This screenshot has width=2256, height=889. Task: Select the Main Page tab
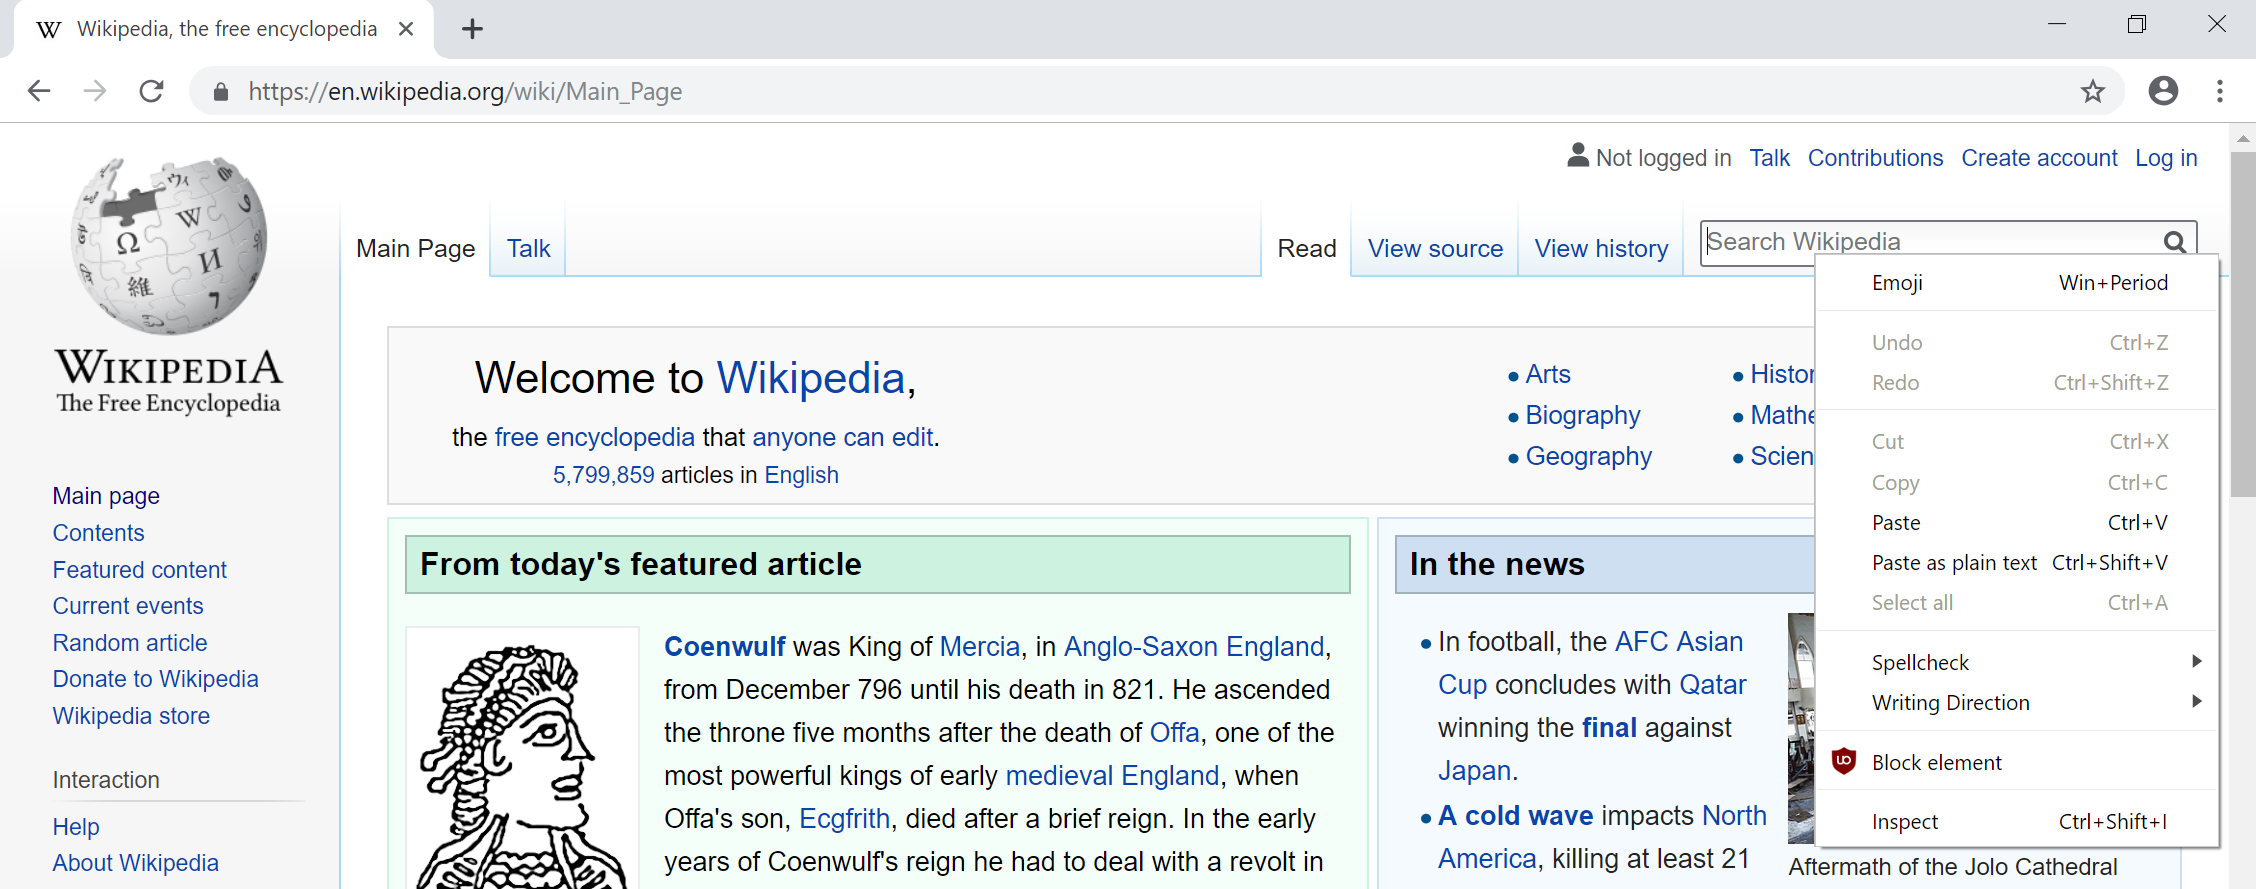(415, 248)
